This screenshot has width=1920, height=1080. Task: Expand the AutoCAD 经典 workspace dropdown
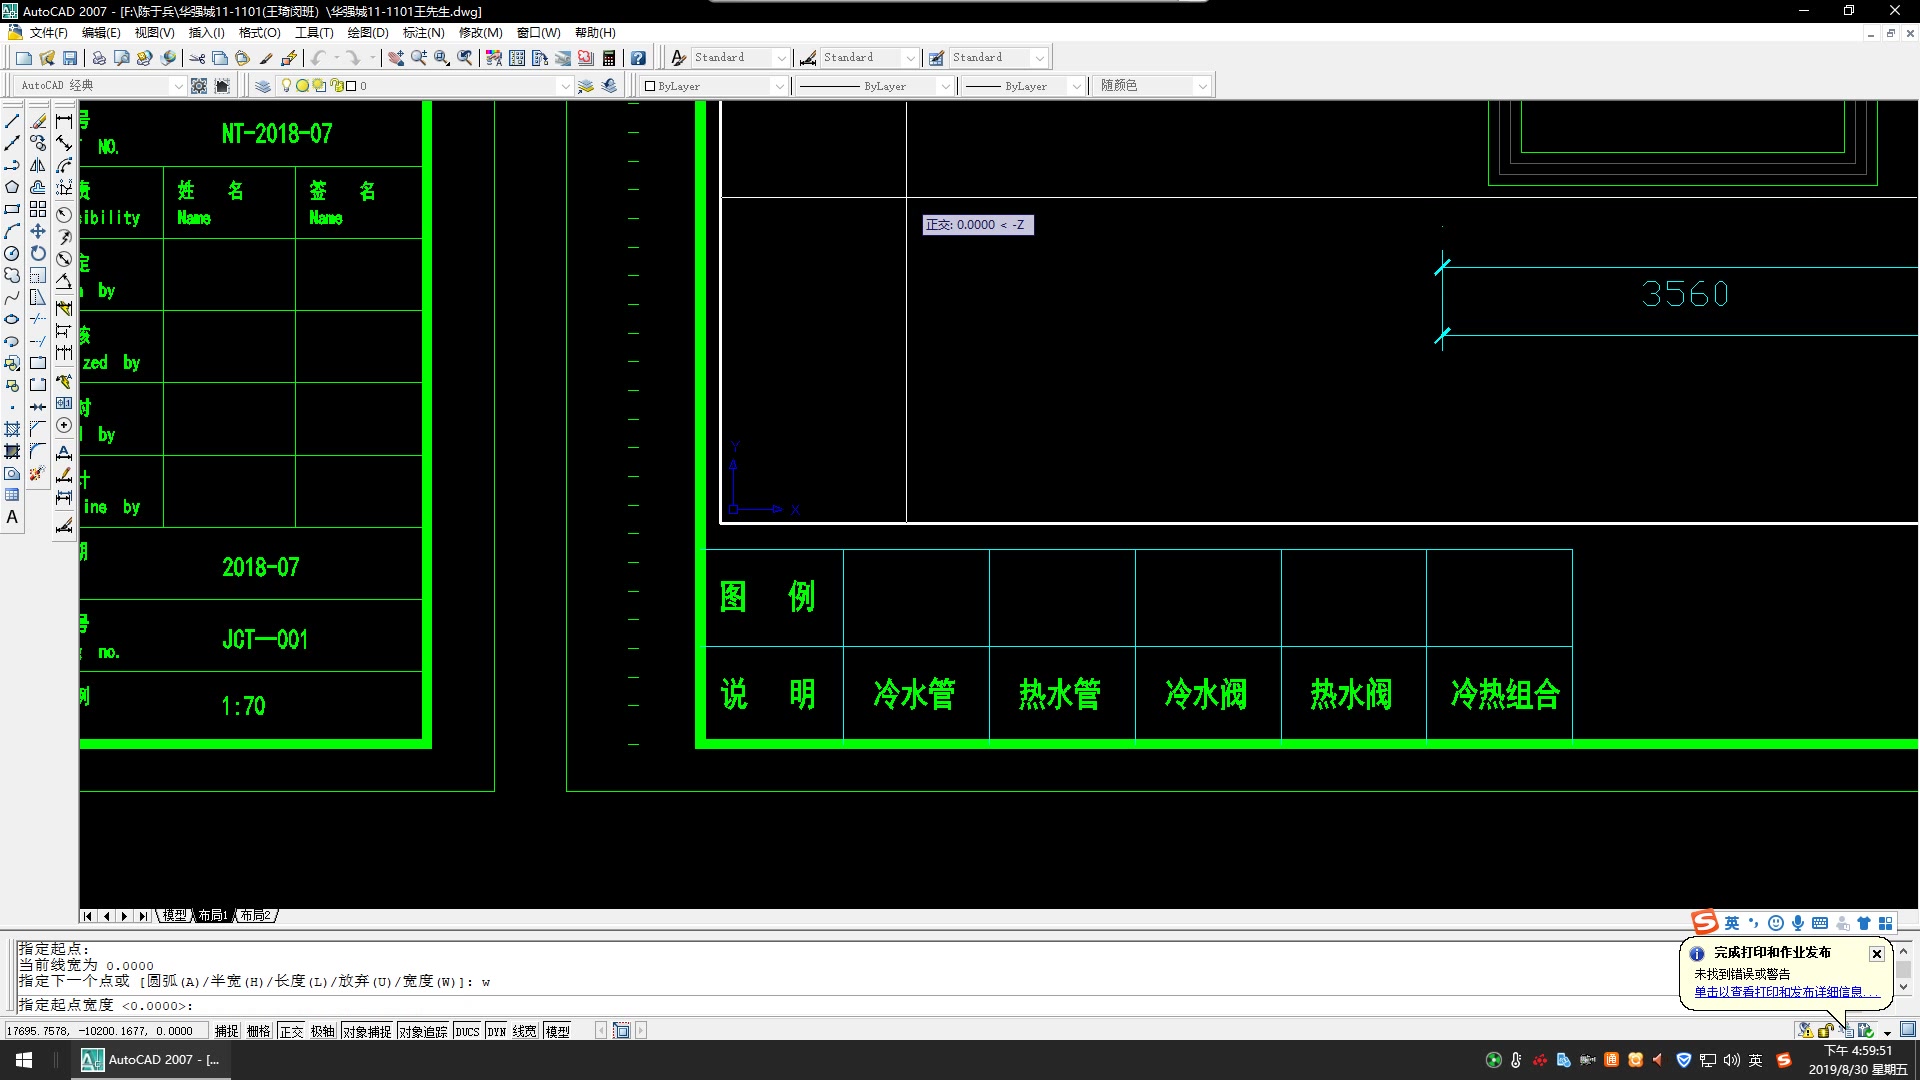pos(178,86)
